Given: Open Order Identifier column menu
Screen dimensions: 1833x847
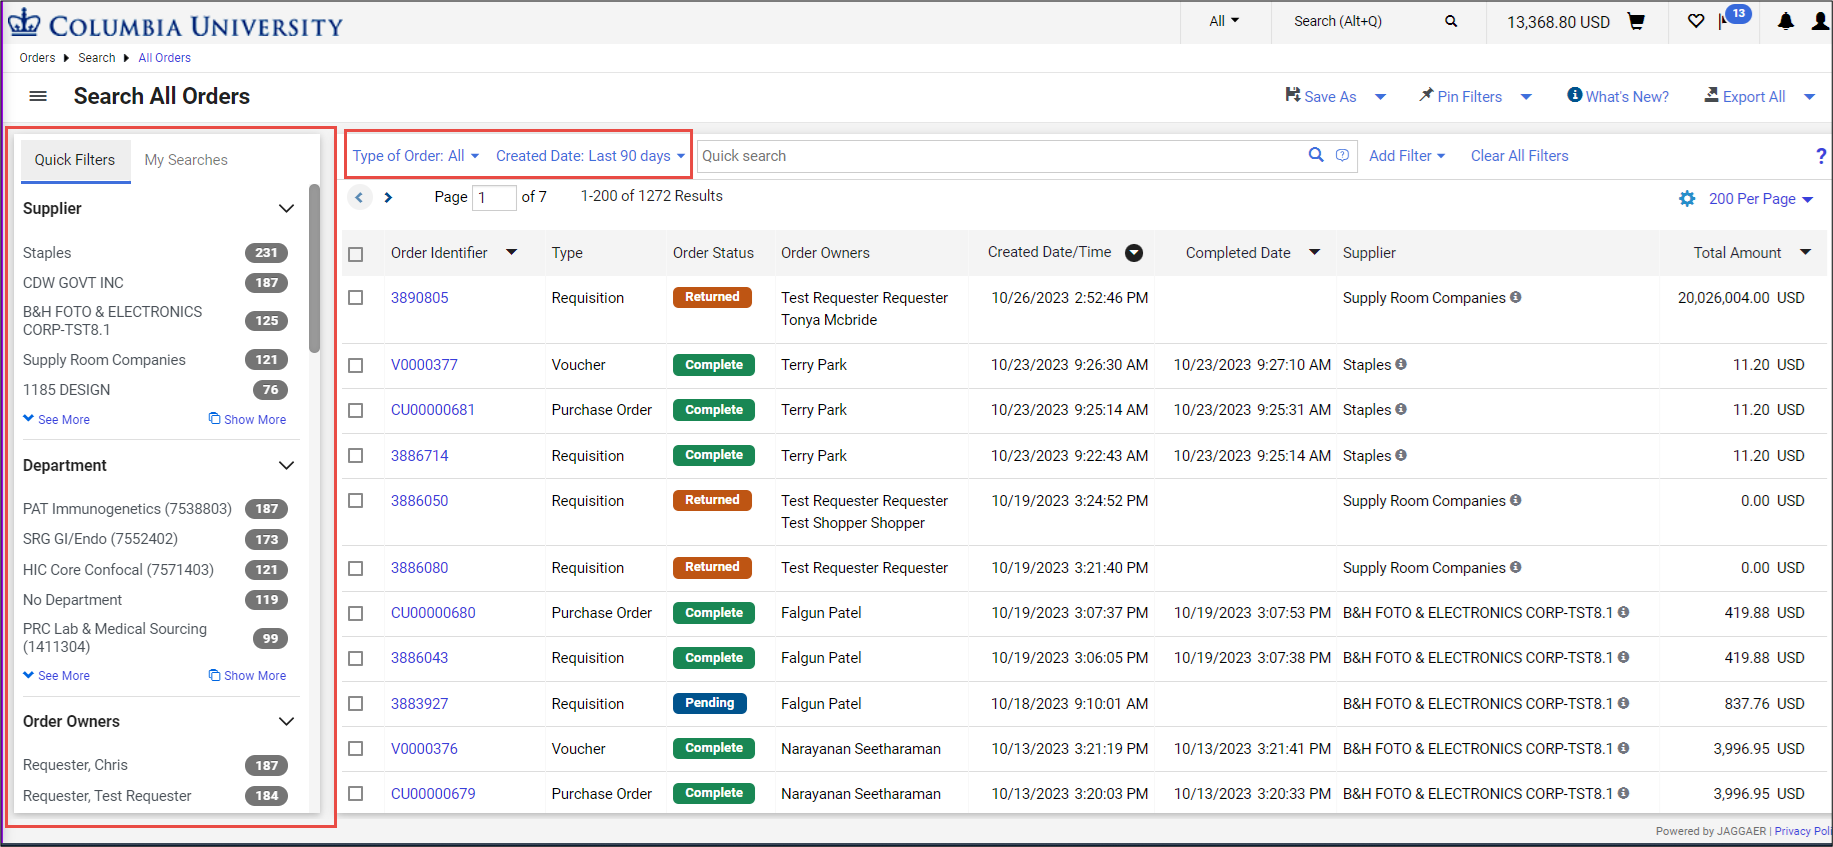Looking at the screenshot, I should (511, 253).
